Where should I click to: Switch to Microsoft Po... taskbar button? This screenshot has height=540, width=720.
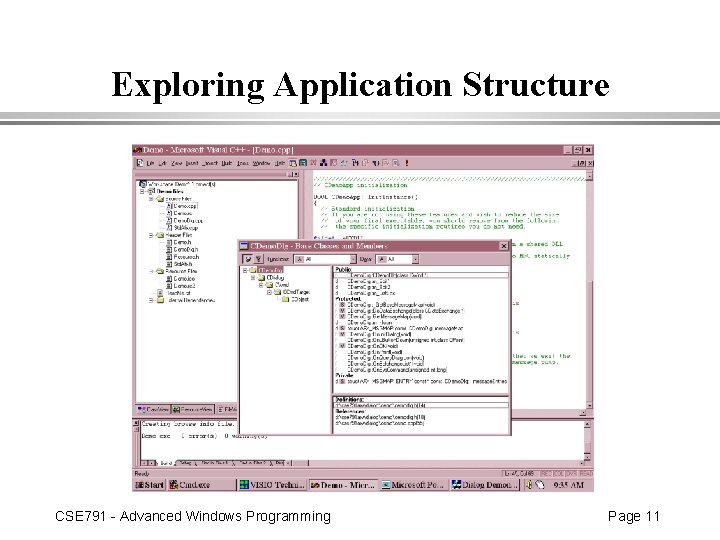click(413, 485)
